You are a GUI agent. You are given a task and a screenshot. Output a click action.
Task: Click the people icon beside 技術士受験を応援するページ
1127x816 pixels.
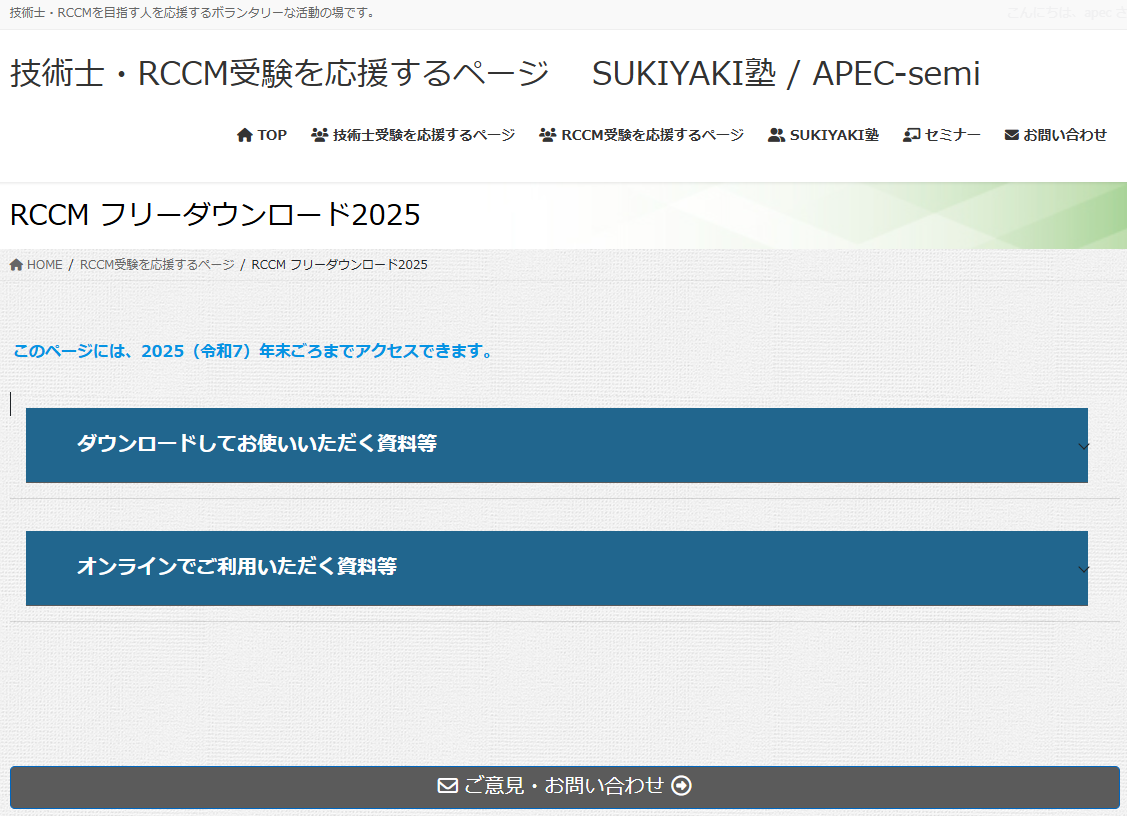pos(319,134)
